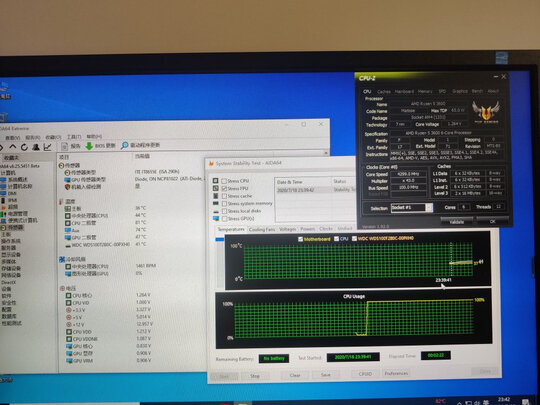Open the Help (H) menu in AIDA64
This screenshot has height=405, width=540.
(x=94, y=137)
